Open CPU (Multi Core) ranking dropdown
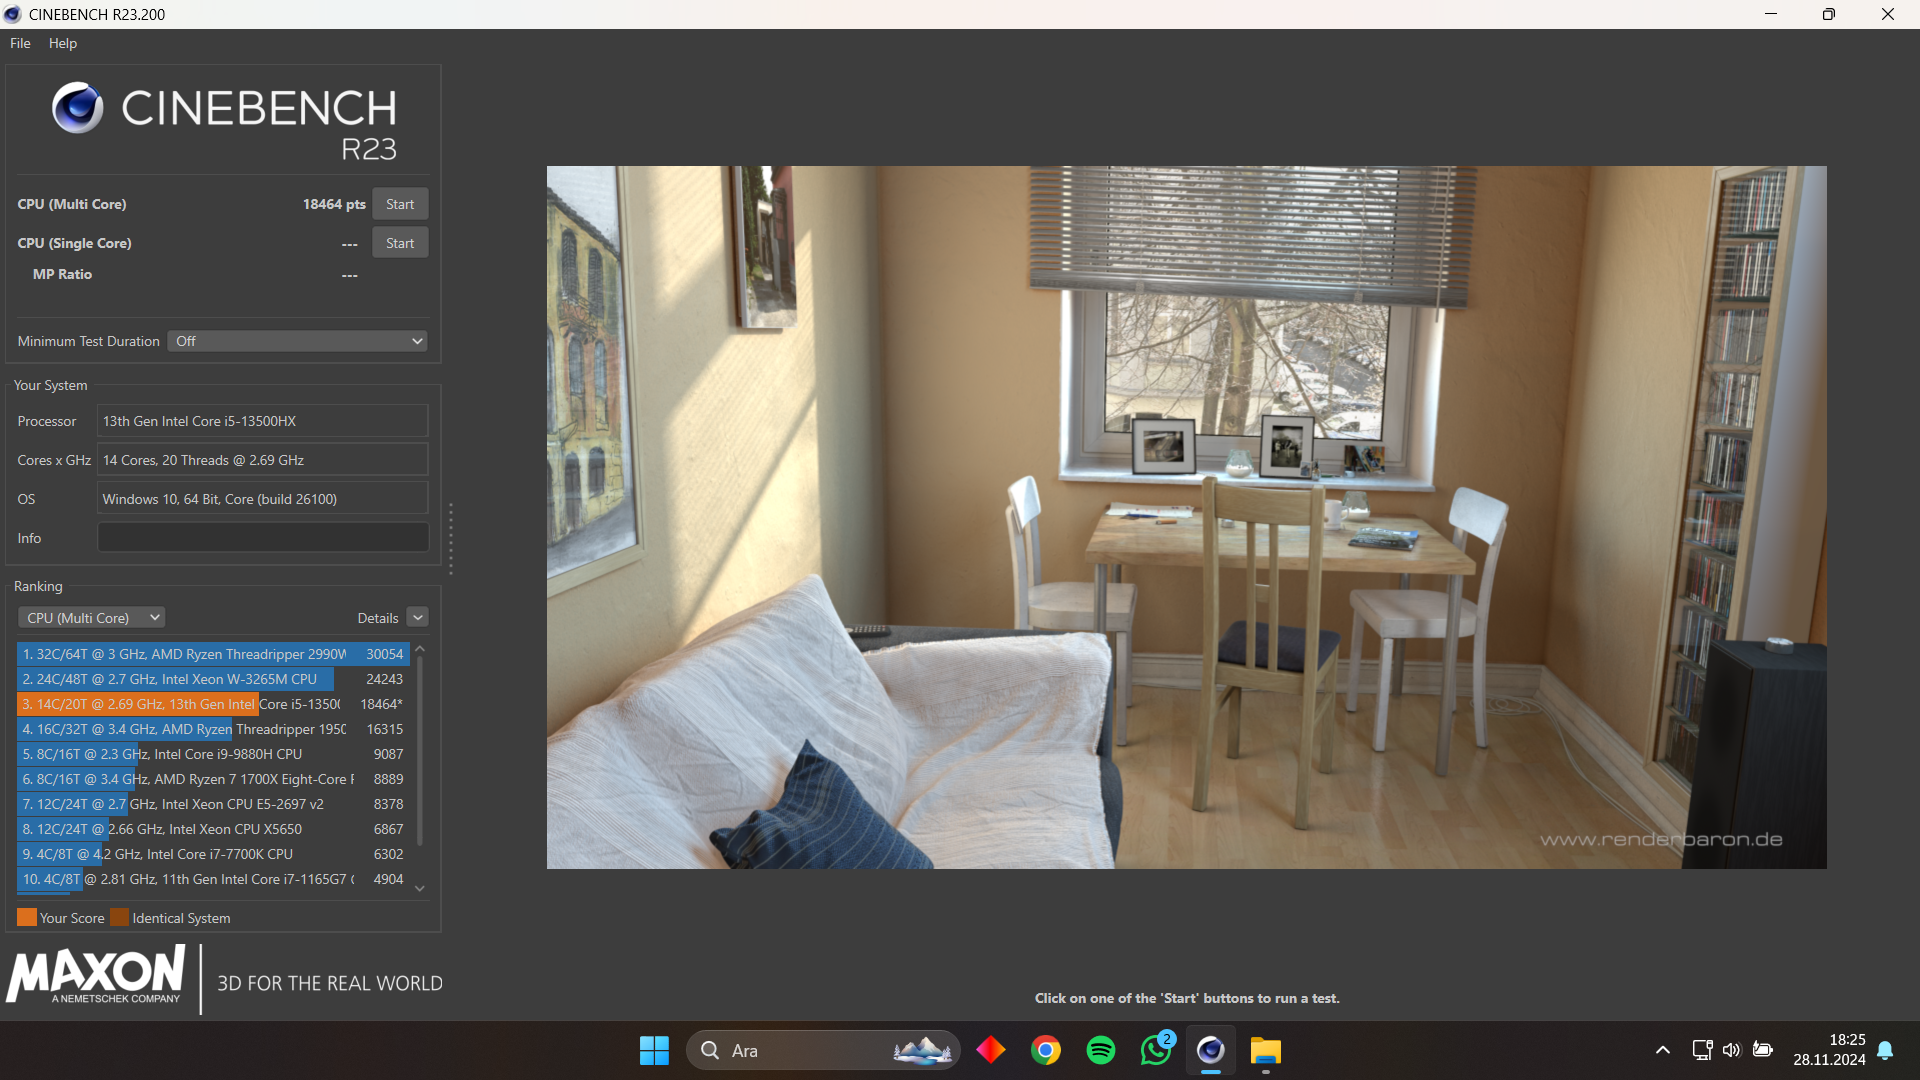 point(92,618)
